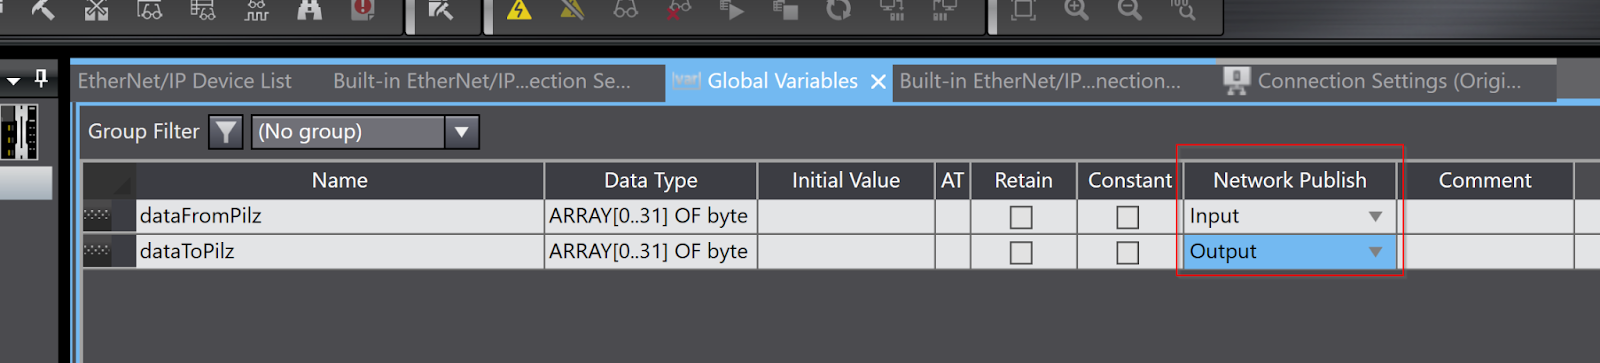Check Constant box for dataFromPilz
1600x363 pixels.
tap(1128, 217)
